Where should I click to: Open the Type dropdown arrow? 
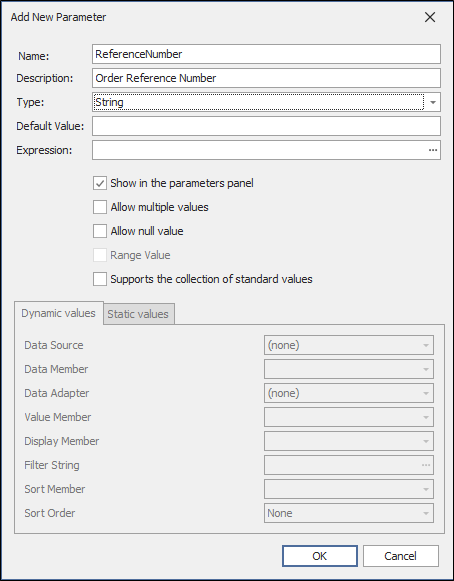pyautogui.click(x=433, y=102)
